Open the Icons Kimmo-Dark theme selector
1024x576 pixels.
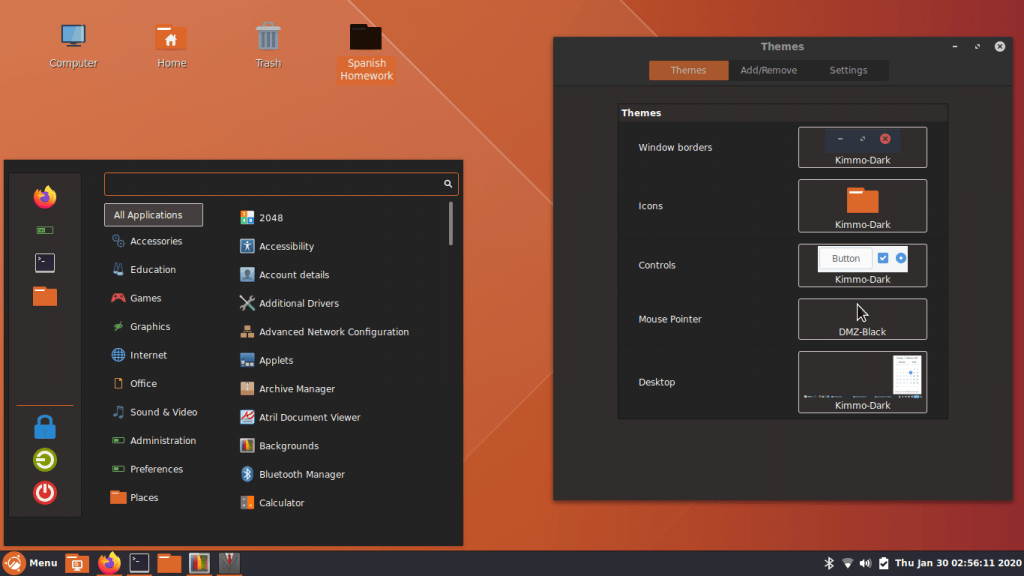coord(862,205)
